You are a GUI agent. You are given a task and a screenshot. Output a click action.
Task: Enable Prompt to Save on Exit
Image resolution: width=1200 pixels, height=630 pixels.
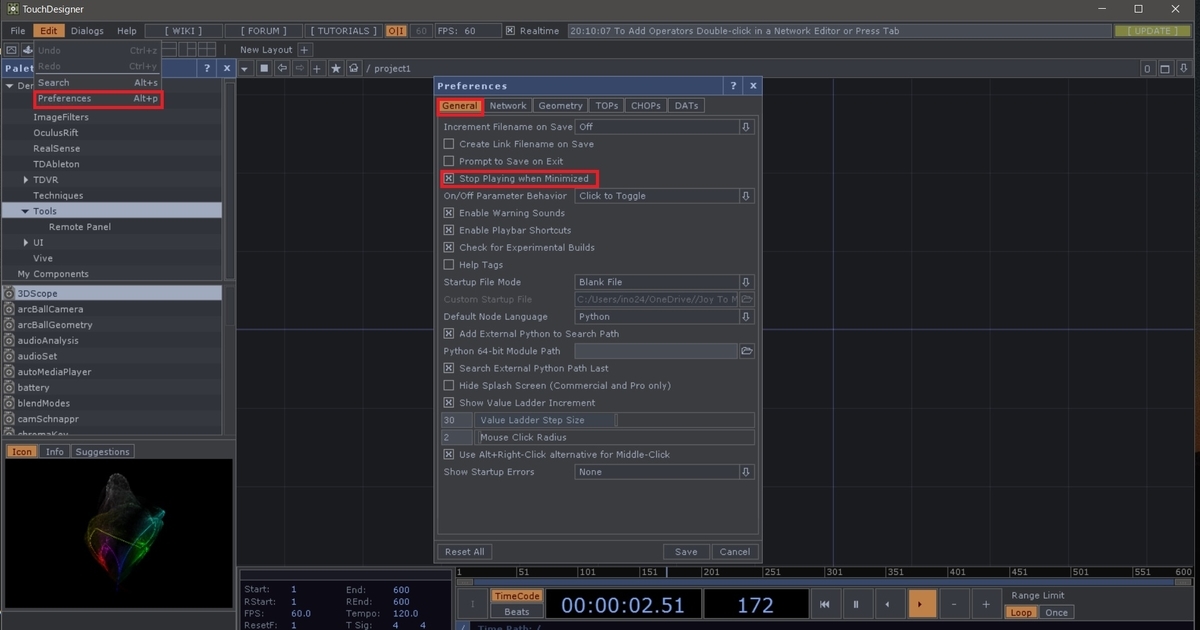coord(449,161)
